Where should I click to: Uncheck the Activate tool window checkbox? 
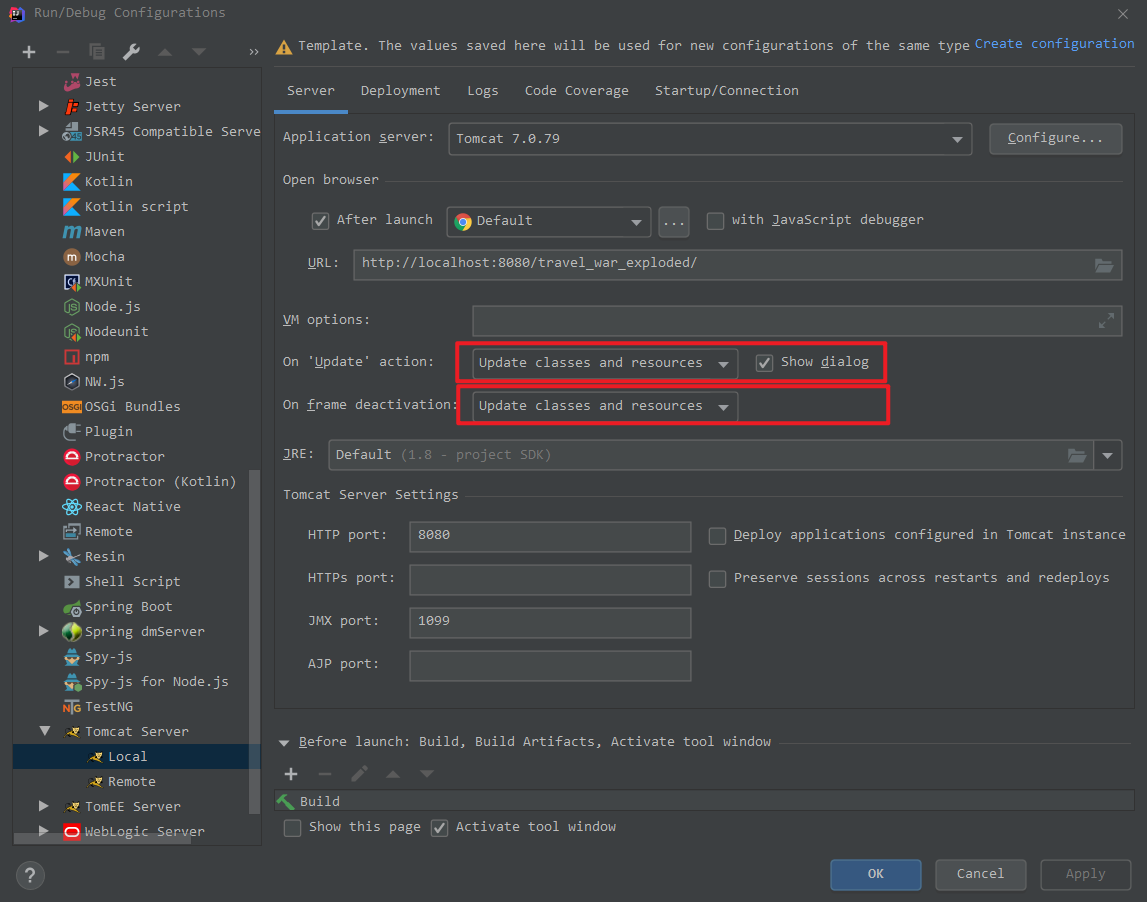(440, 828)
